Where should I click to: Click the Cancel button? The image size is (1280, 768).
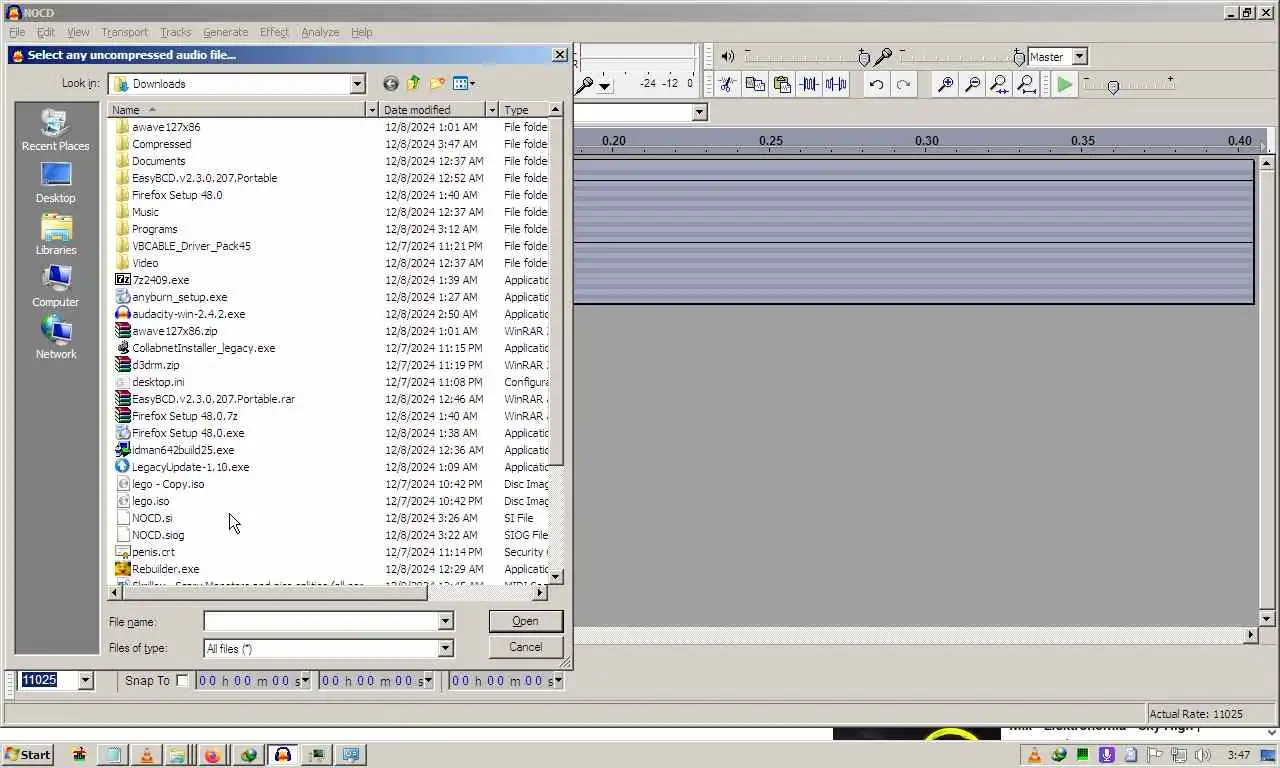[x=525, y=647]
